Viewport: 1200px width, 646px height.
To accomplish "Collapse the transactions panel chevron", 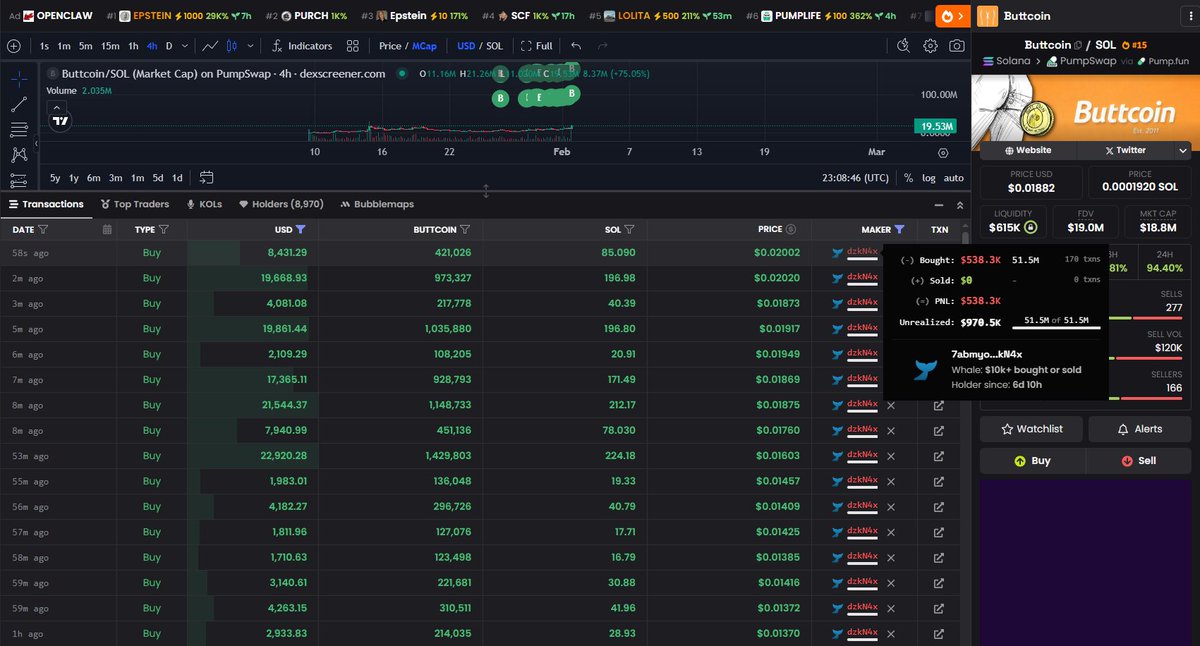I will click(961, 204).
